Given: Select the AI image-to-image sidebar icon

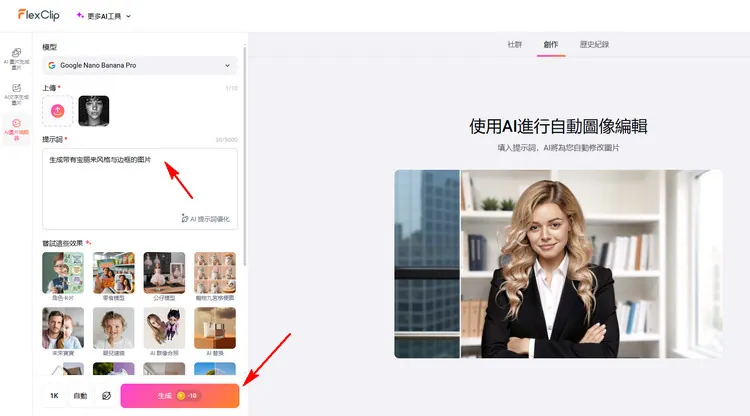Looking at the screenshot, I should (x=16, y=58).
